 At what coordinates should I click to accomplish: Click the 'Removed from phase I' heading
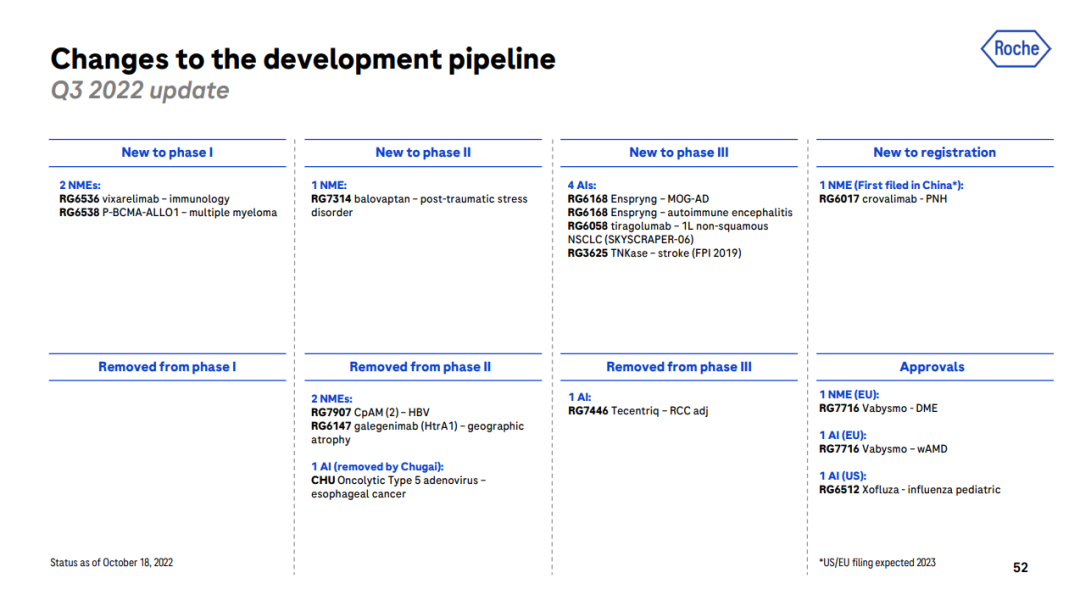(167, 367)
